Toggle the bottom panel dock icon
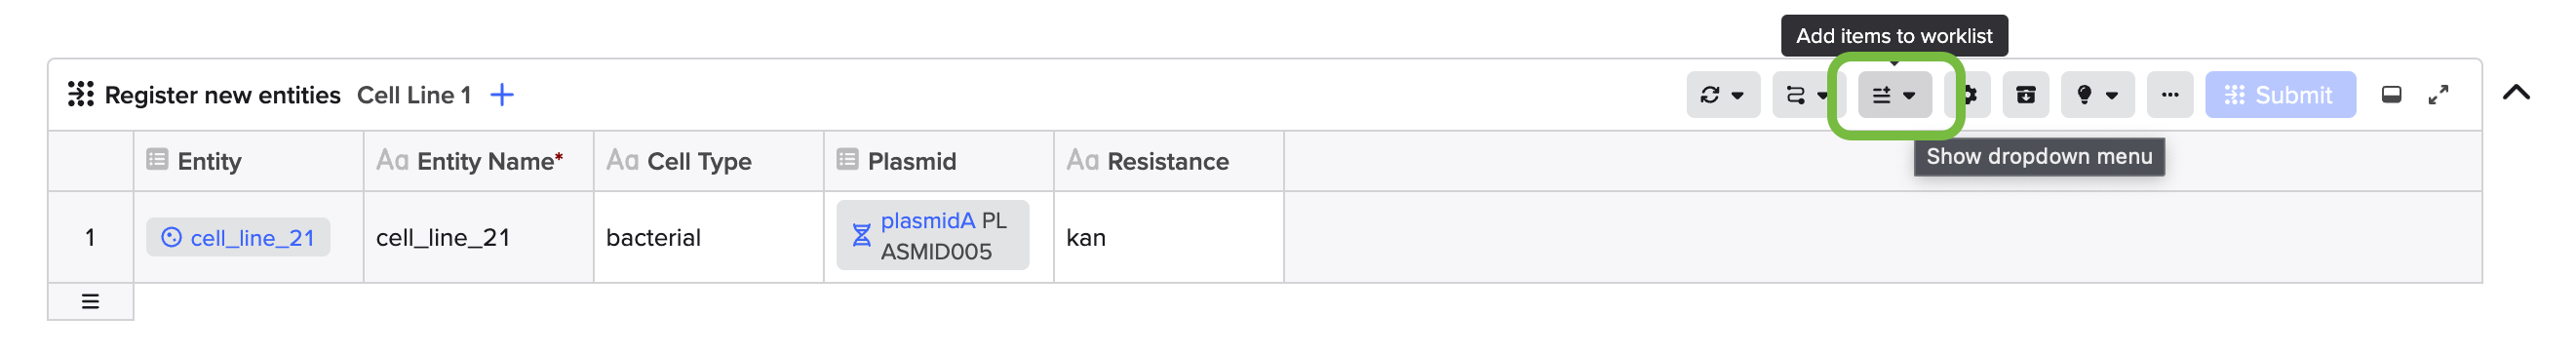 (2391, 95)
